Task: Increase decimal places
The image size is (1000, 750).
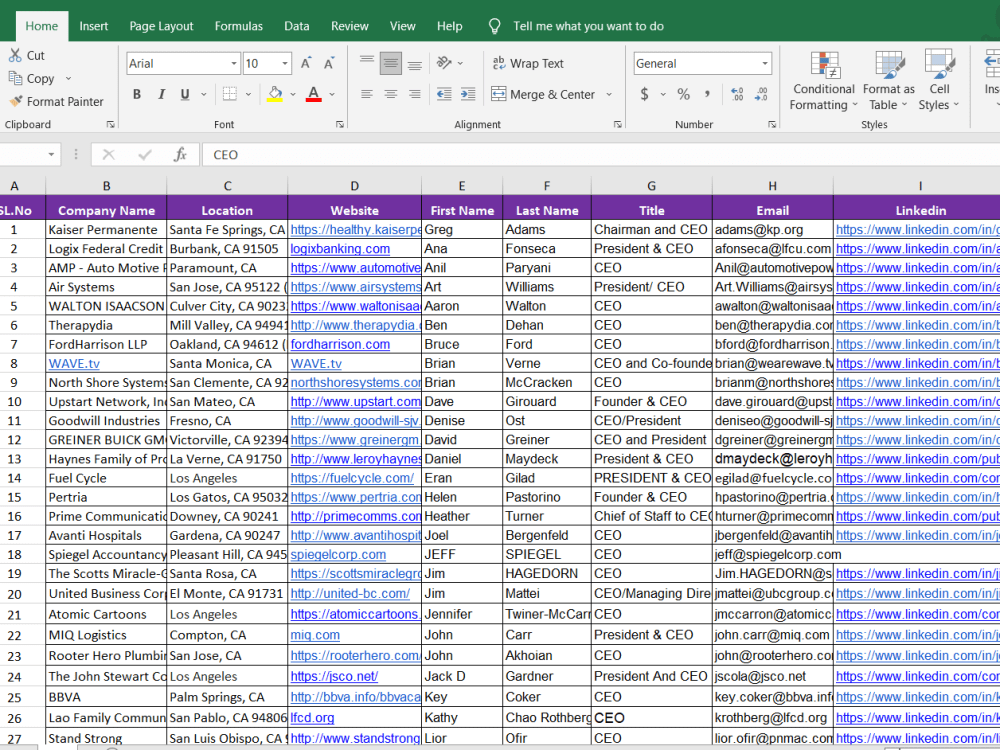Action: click(737, 94)
